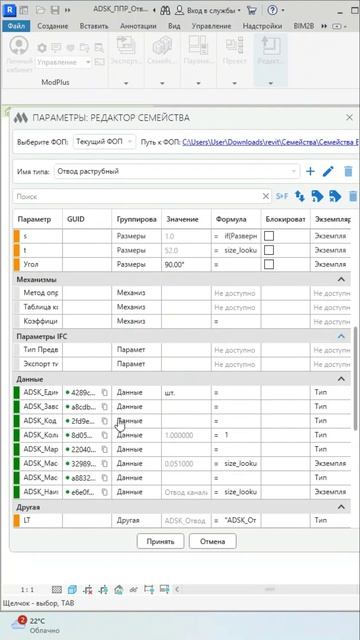Collapse the Другая group

click(341, 507)
